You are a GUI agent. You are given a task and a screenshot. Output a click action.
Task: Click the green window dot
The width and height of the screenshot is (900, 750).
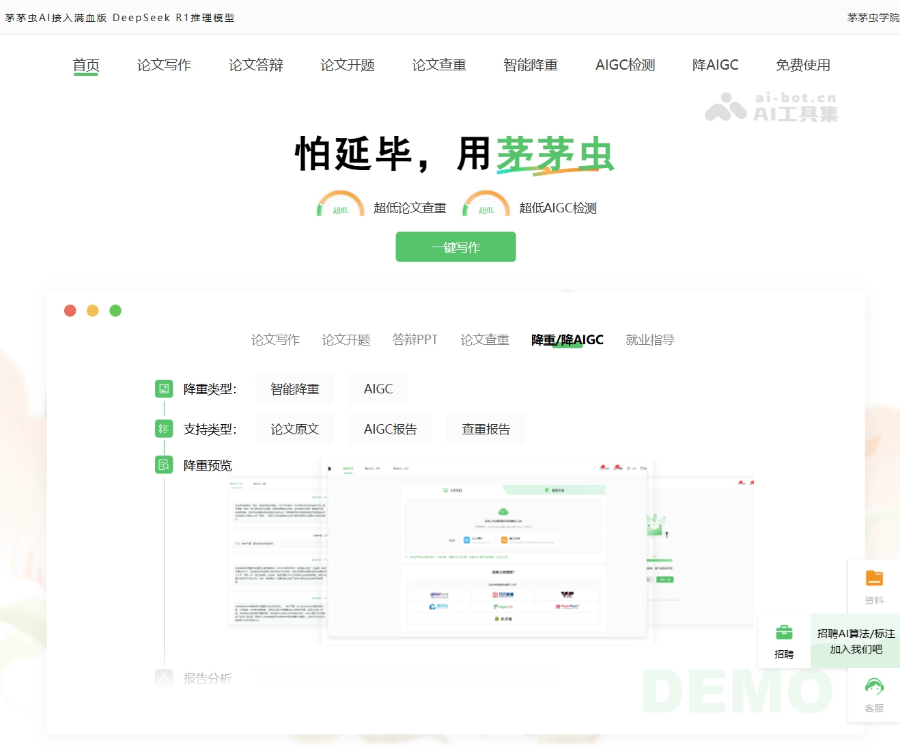115,311
